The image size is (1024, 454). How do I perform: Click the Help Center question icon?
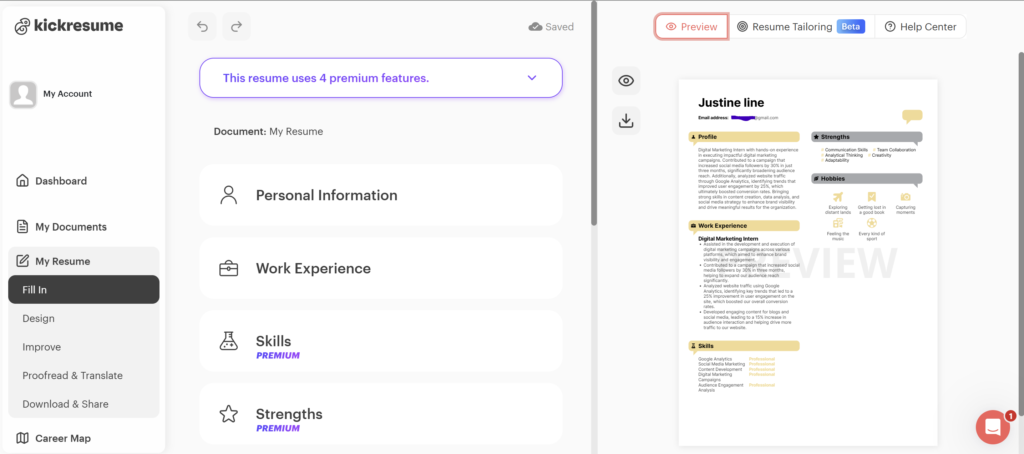pos(889,27)
